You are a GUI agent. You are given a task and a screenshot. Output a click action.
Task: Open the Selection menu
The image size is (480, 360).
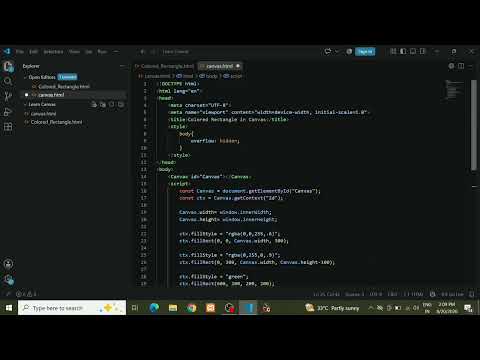click(53, 52)
